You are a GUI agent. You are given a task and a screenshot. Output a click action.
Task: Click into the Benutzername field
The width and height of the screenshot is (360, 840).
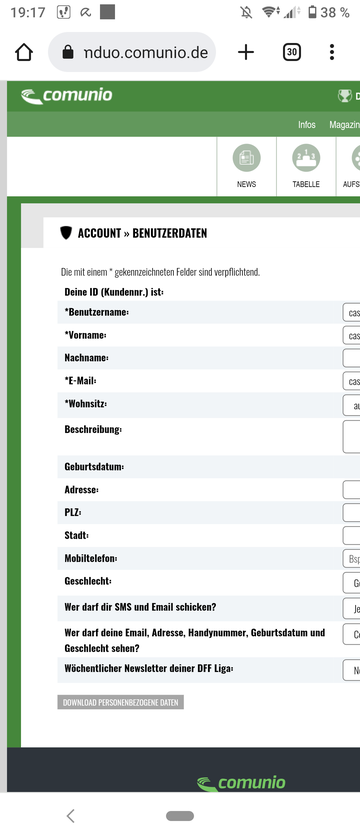click(x=351, y=312)
